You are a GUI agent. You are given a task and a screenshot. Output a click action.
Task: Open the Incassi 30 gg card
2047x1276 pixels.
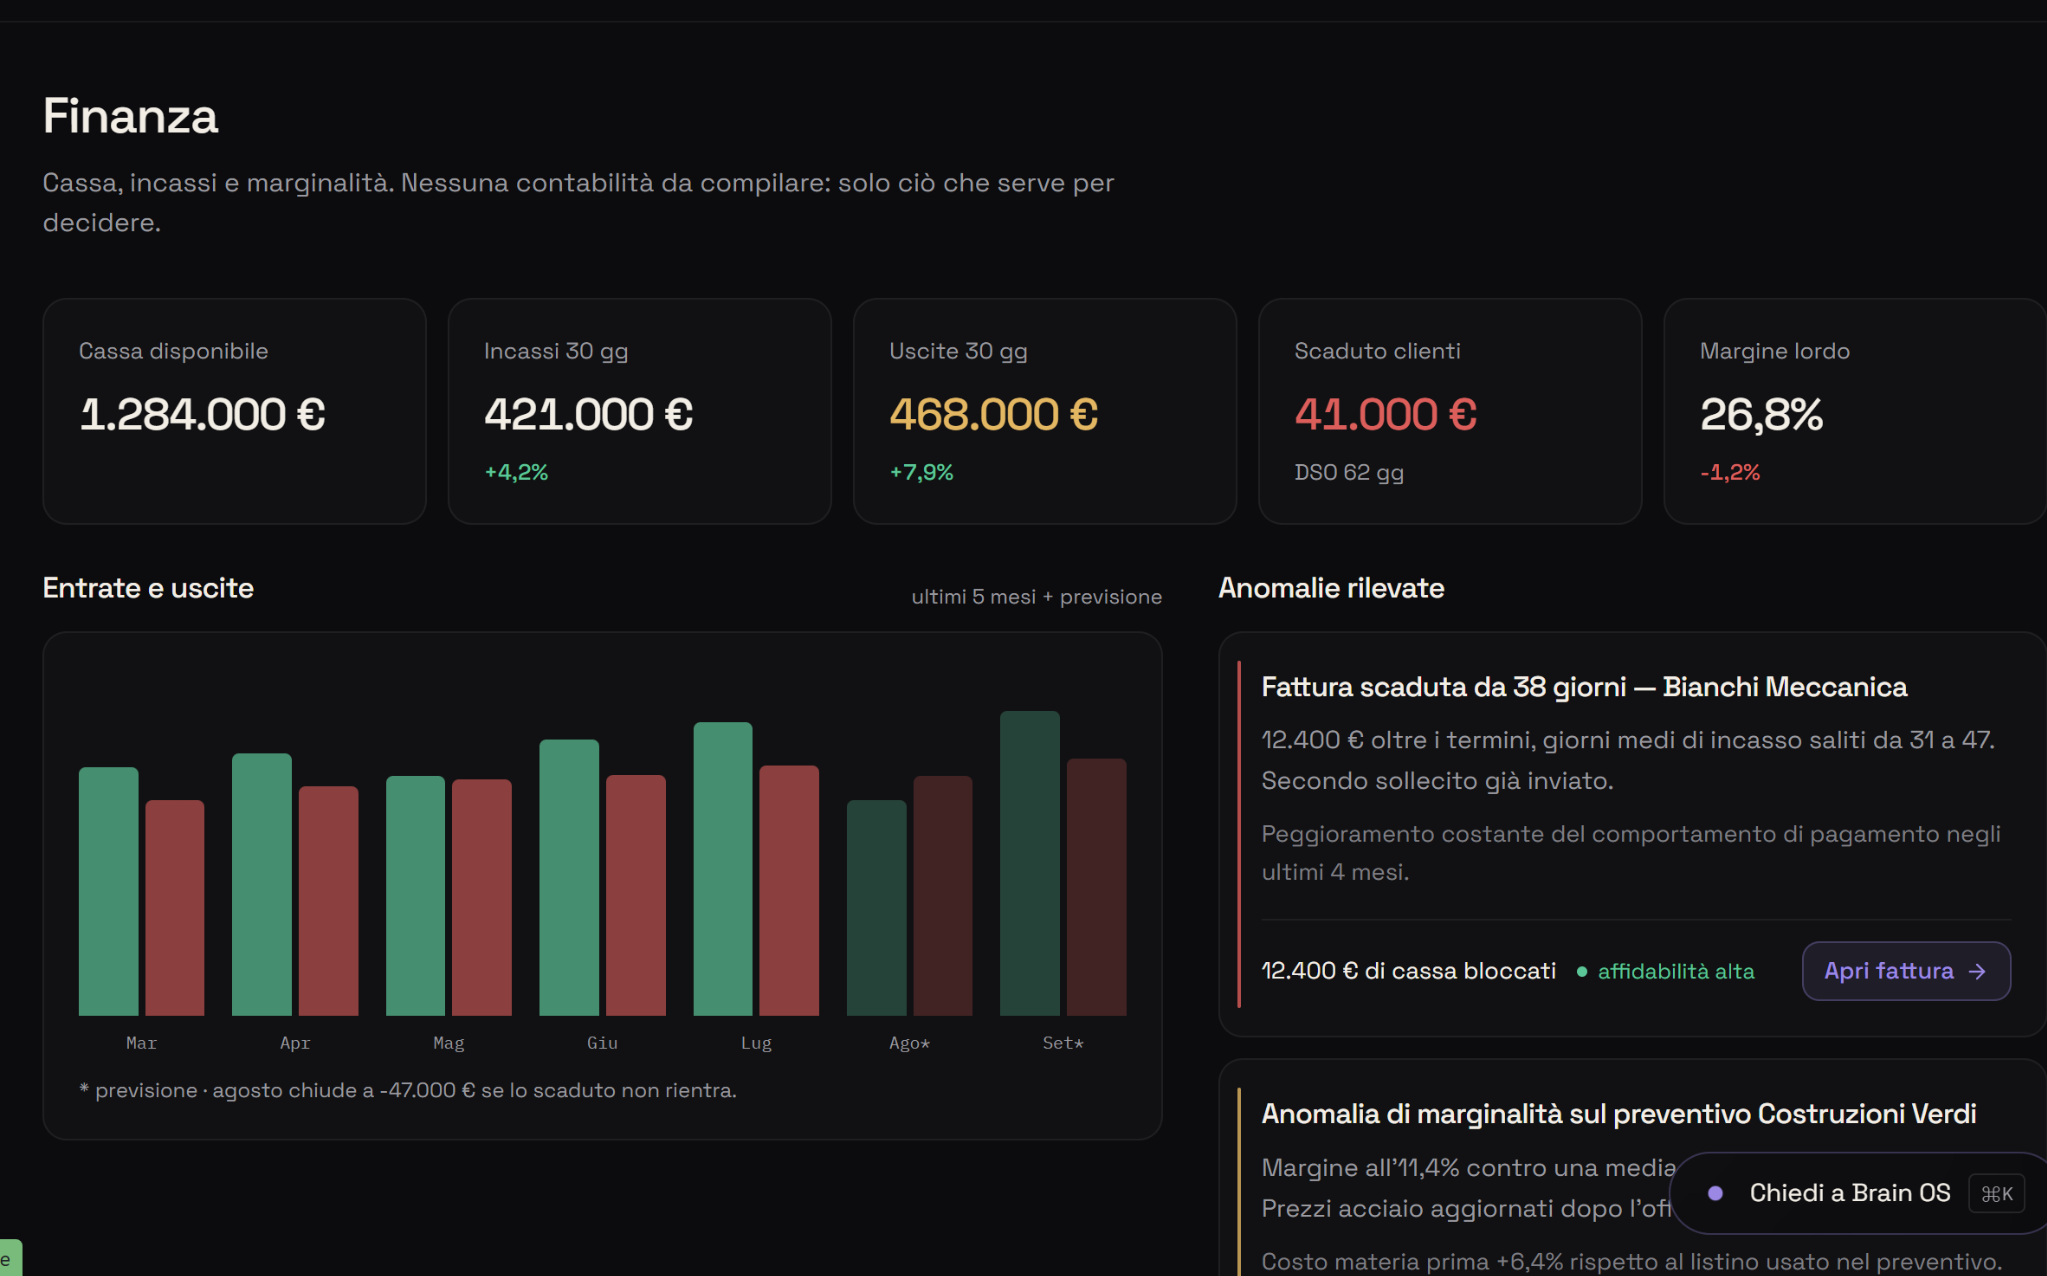(x=639, y=411)
